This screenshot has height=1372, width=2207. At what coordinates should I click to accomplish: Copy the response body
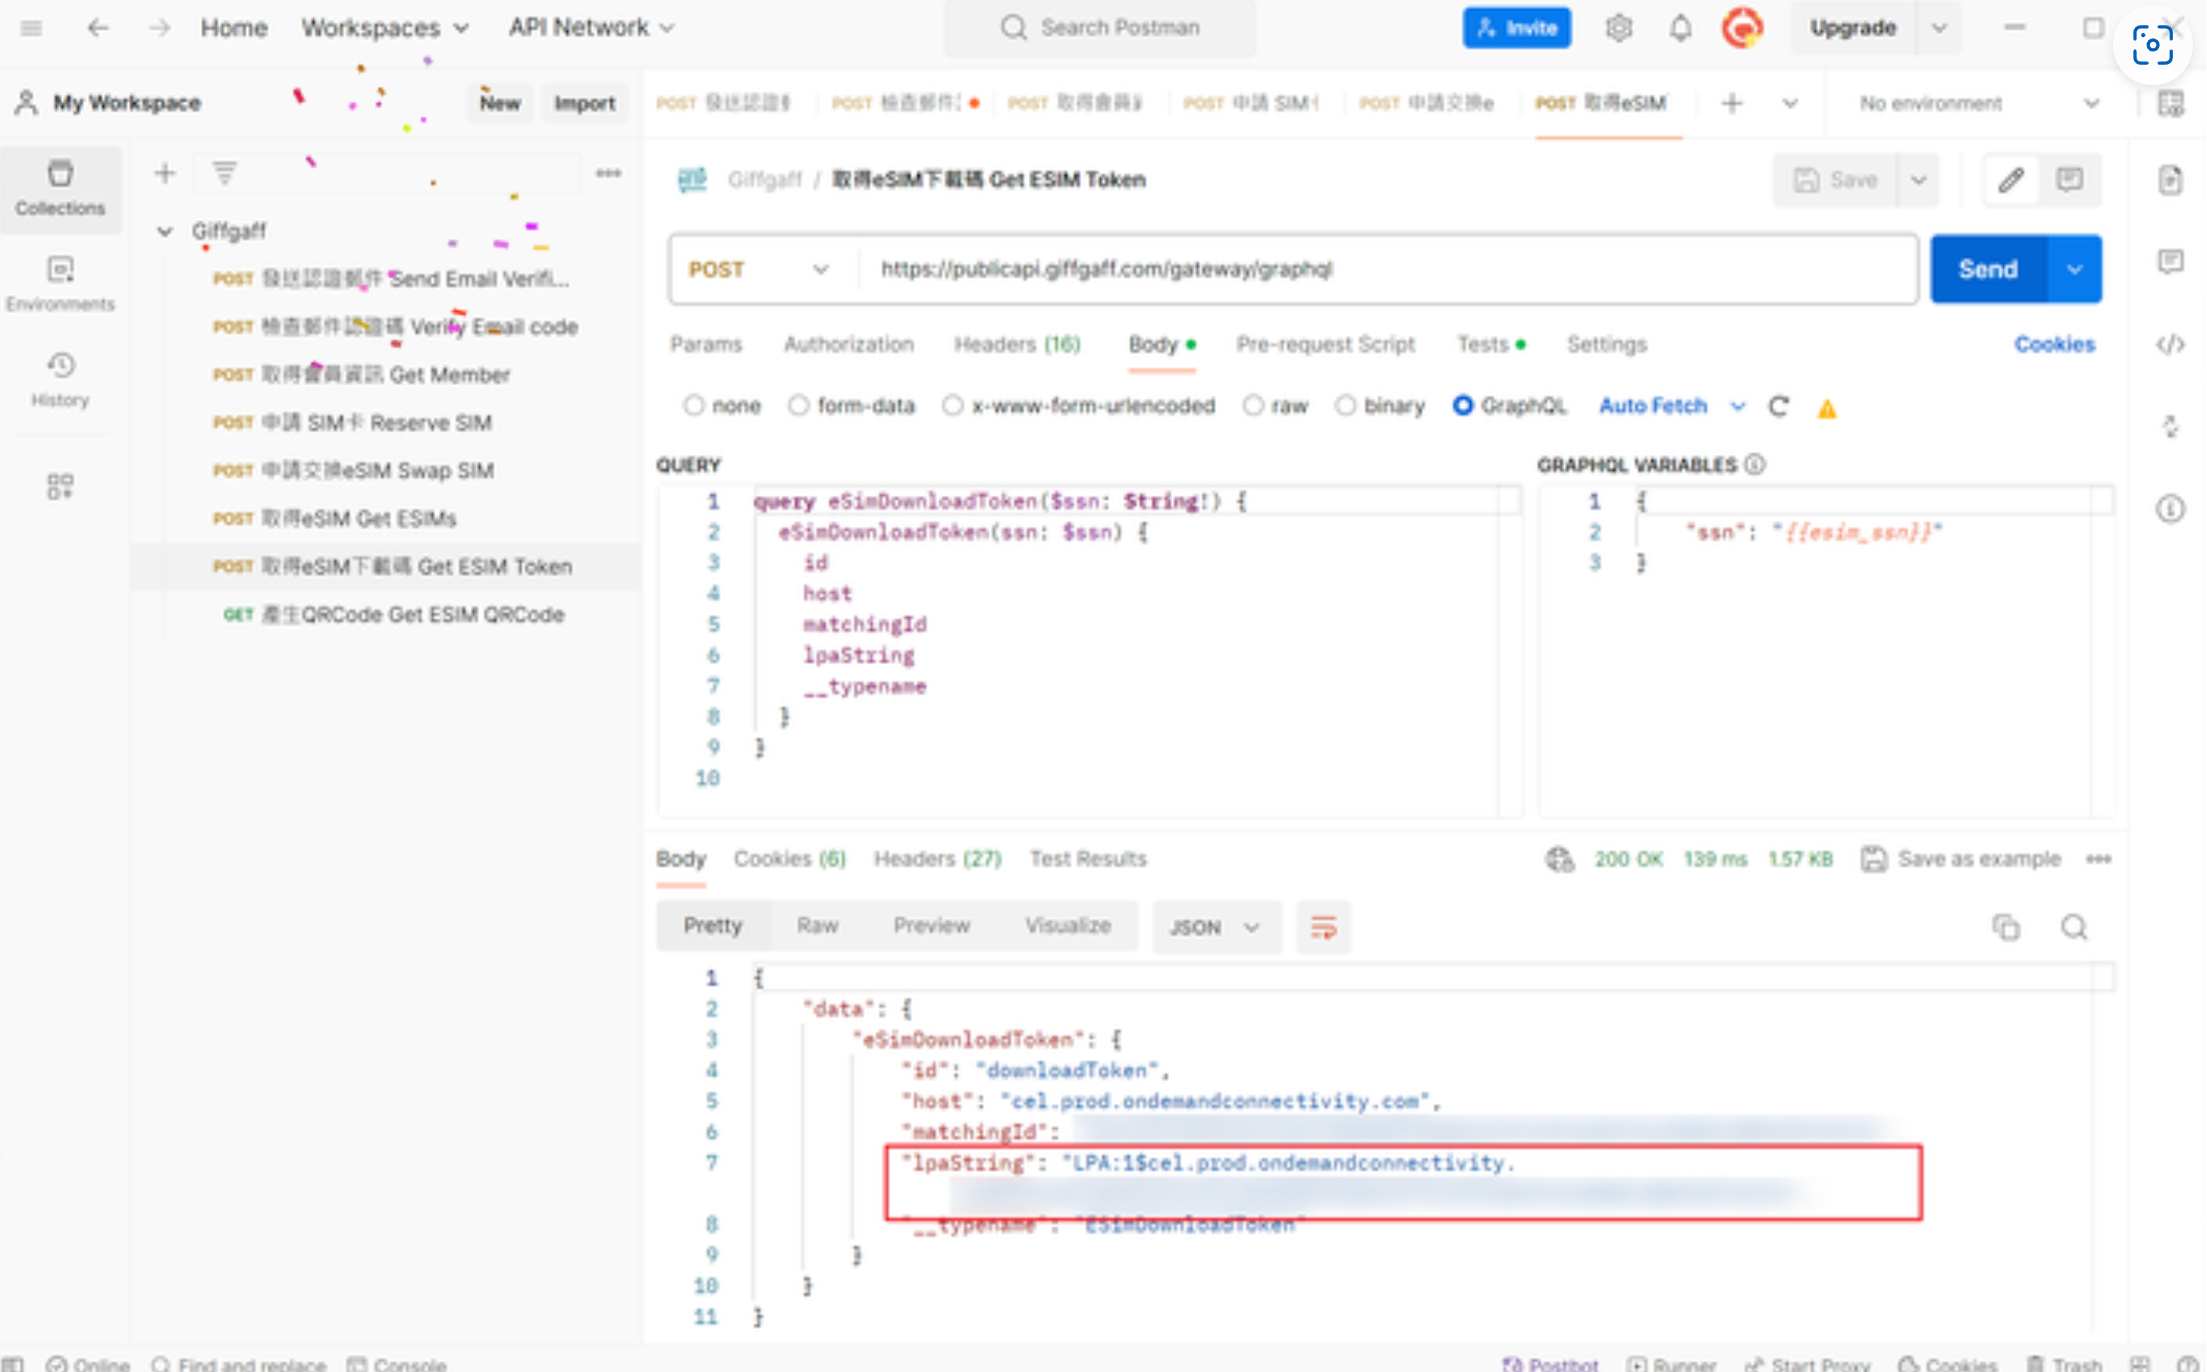pyautogui.click(x=2006, y=927)
